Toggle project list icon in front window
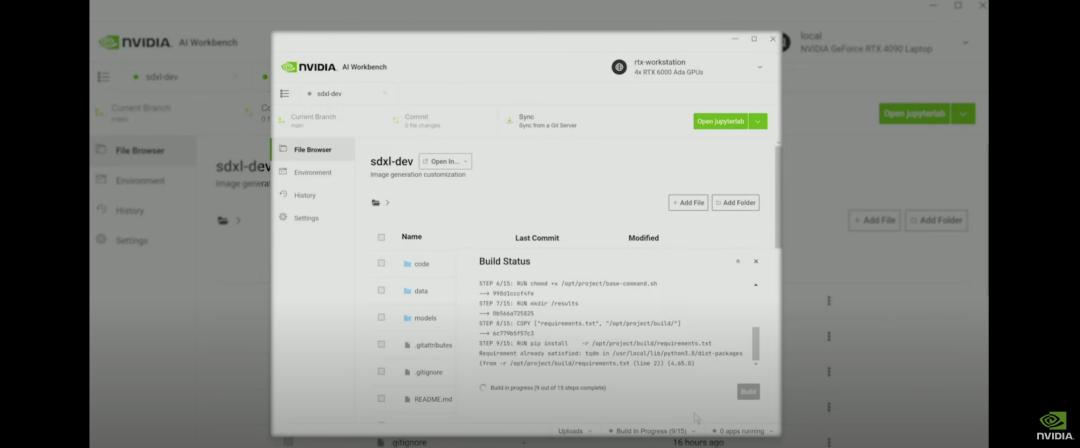The image size is (1080, 448). [284, 94]
